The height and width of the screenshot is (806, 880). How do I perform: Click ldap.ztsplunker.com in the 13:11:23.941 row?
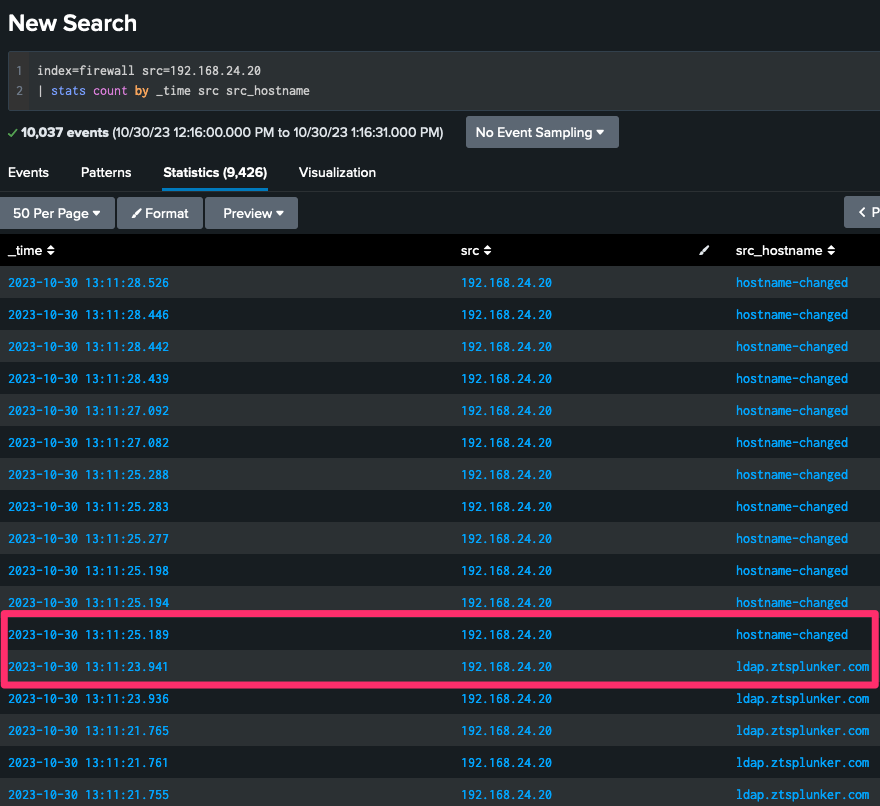802,667
